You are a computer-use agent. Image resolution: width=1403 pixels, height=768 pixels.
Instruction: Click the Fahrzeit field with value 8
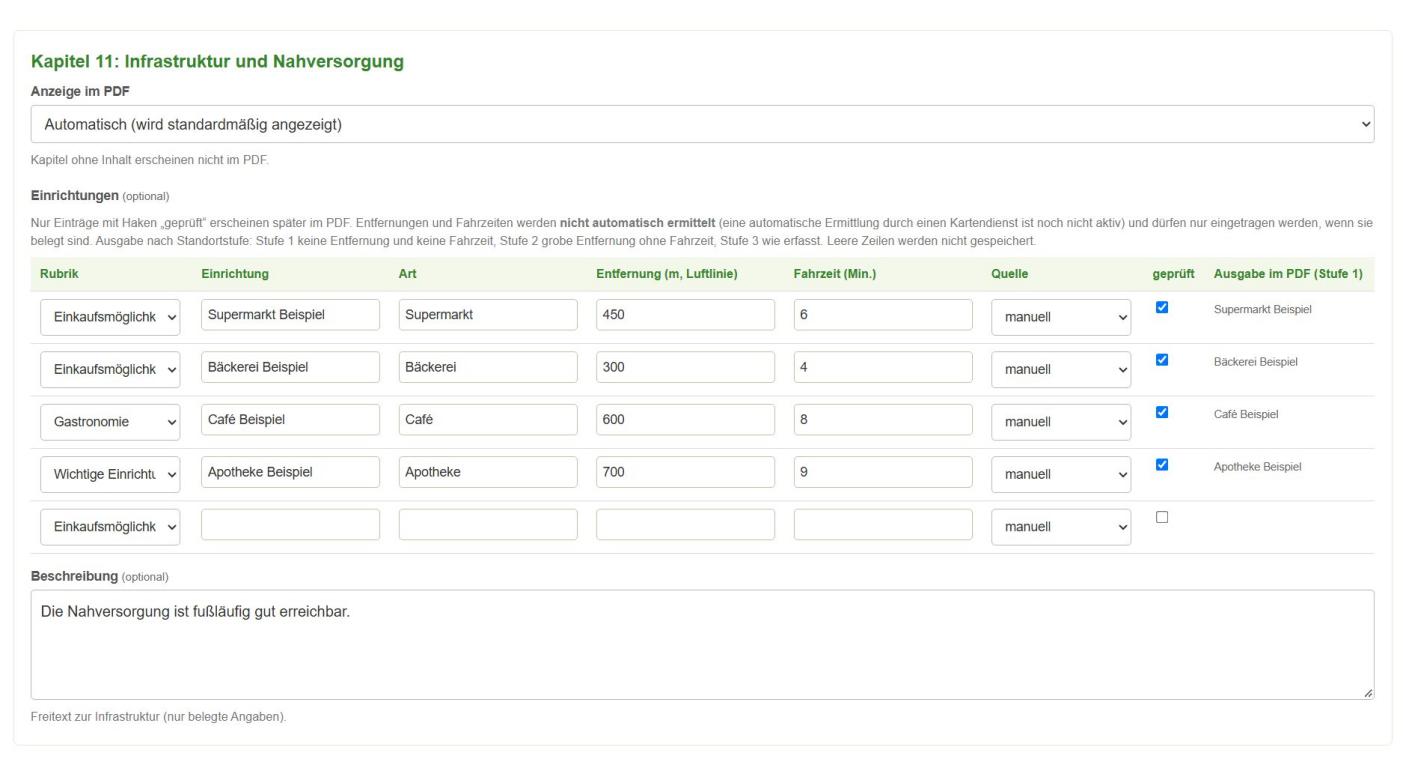pyautogui.click(x=883, y=420)
